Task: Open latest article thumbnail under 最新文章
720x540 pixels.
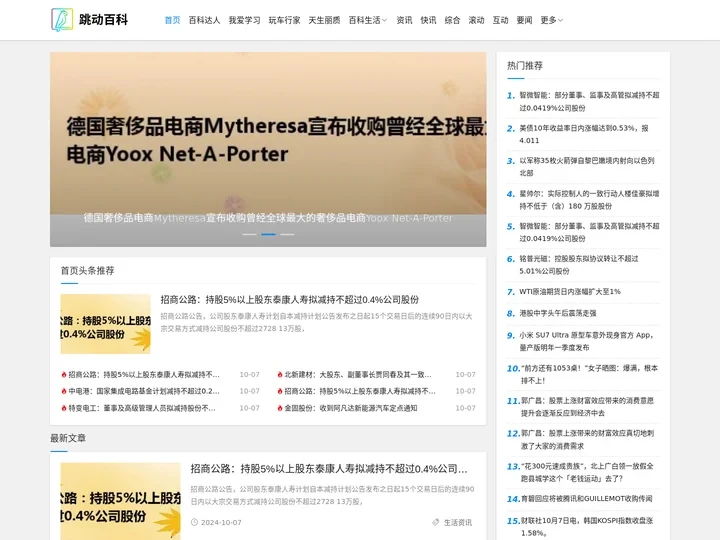Action: coord(120,501)
